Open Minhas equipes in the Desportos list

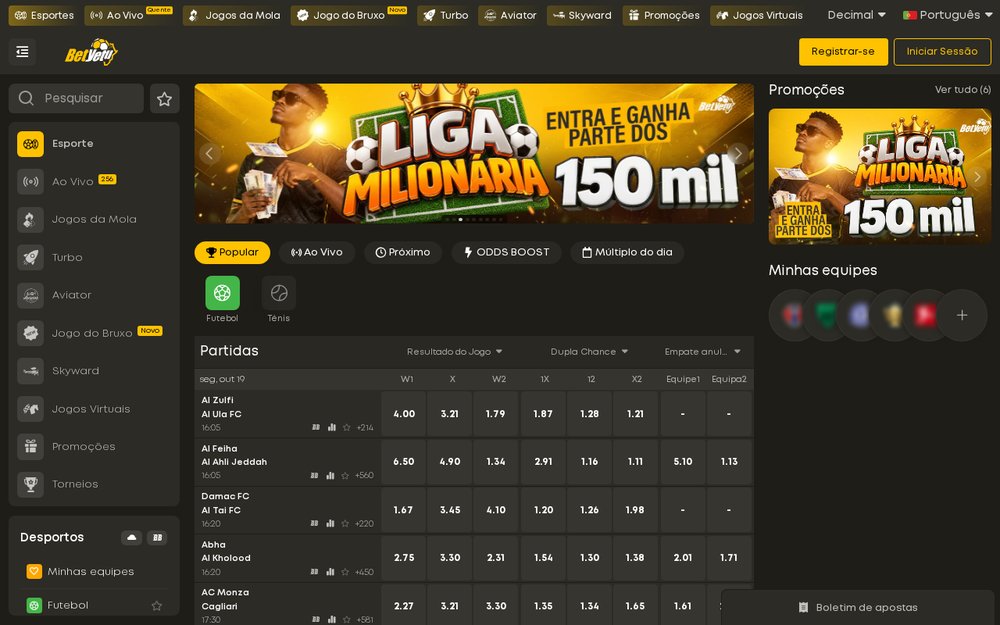coord(94,572)
